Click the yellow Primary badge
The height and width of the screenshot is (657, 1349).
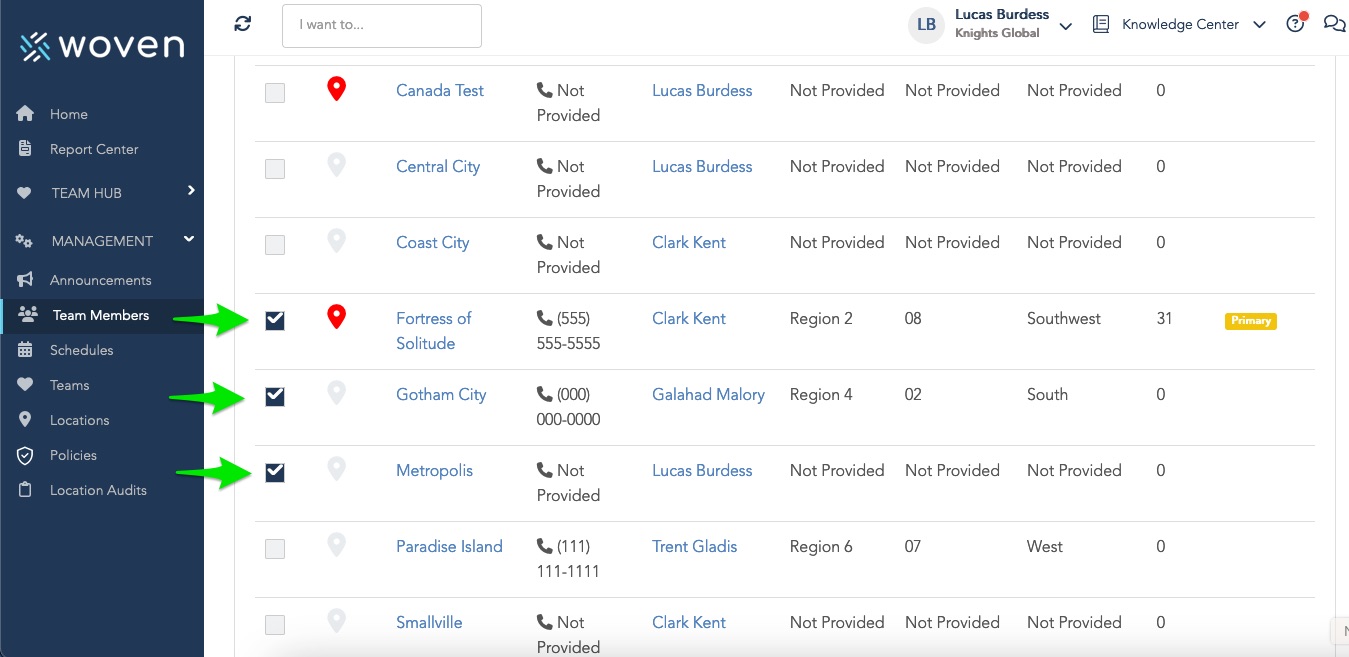(1251, 321)
